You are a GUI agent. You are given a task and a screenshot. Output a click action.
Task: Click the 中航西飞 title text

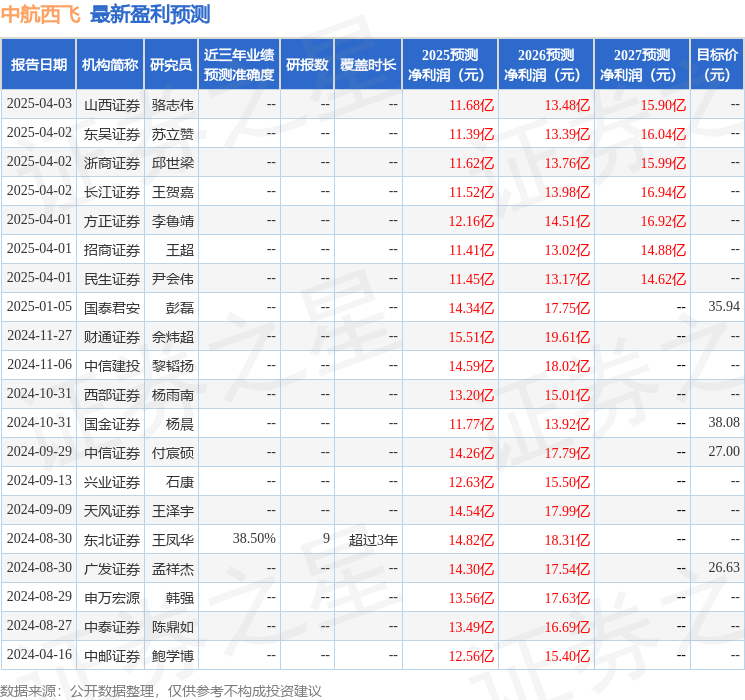41,14
